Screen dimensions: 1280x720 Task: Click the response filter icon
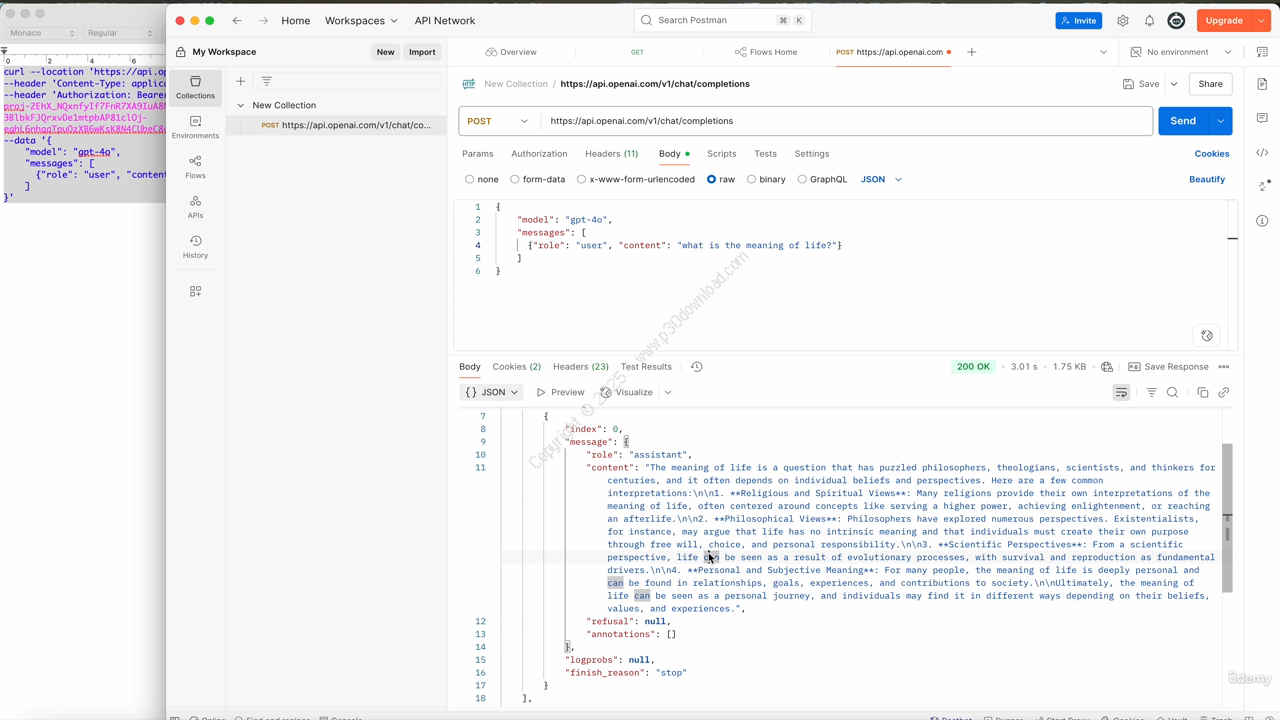click(1151, 393)
